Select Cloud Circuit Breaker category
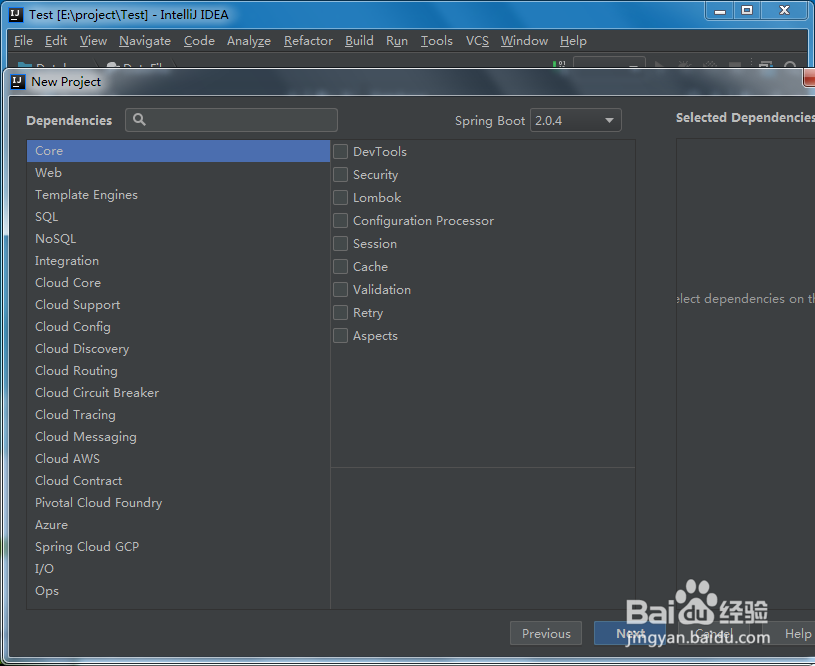 (178, 393)
